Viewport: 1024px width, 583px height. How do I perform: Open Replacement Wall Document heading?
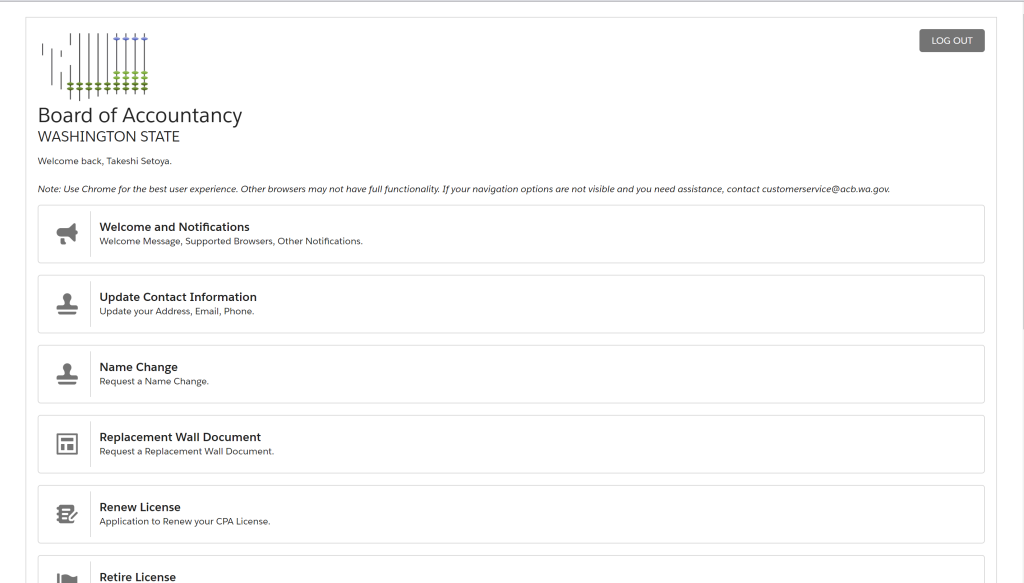click(180, 437)
